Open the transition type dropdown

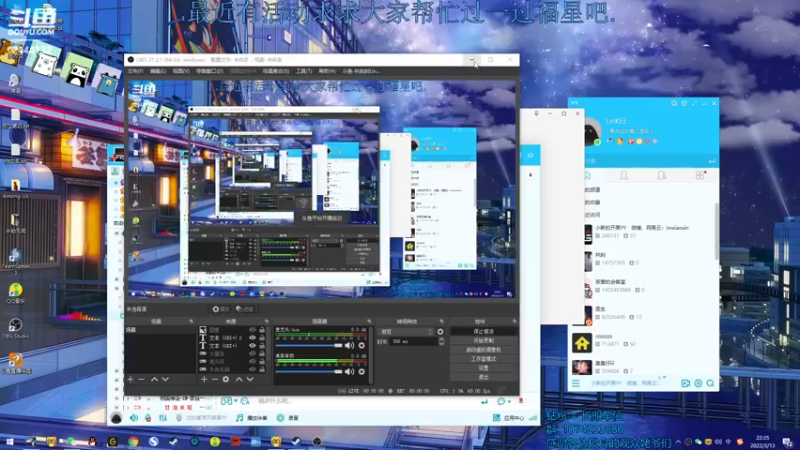click(407, 332)
